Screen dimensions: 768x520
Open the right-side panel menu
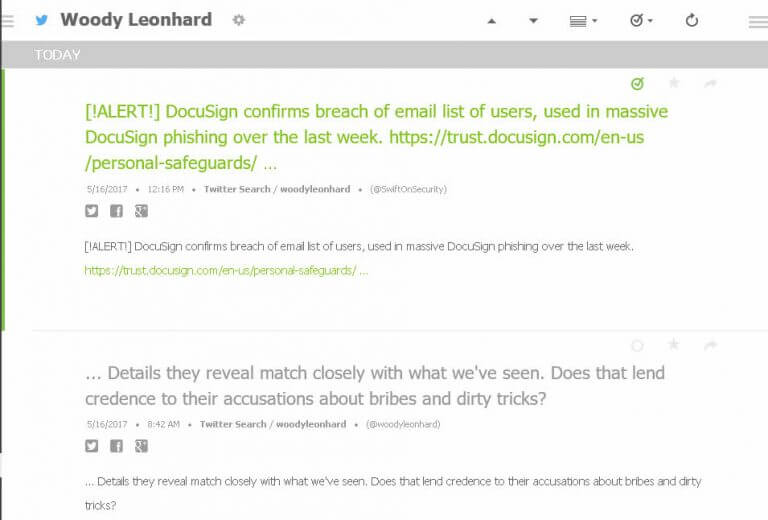758,22
